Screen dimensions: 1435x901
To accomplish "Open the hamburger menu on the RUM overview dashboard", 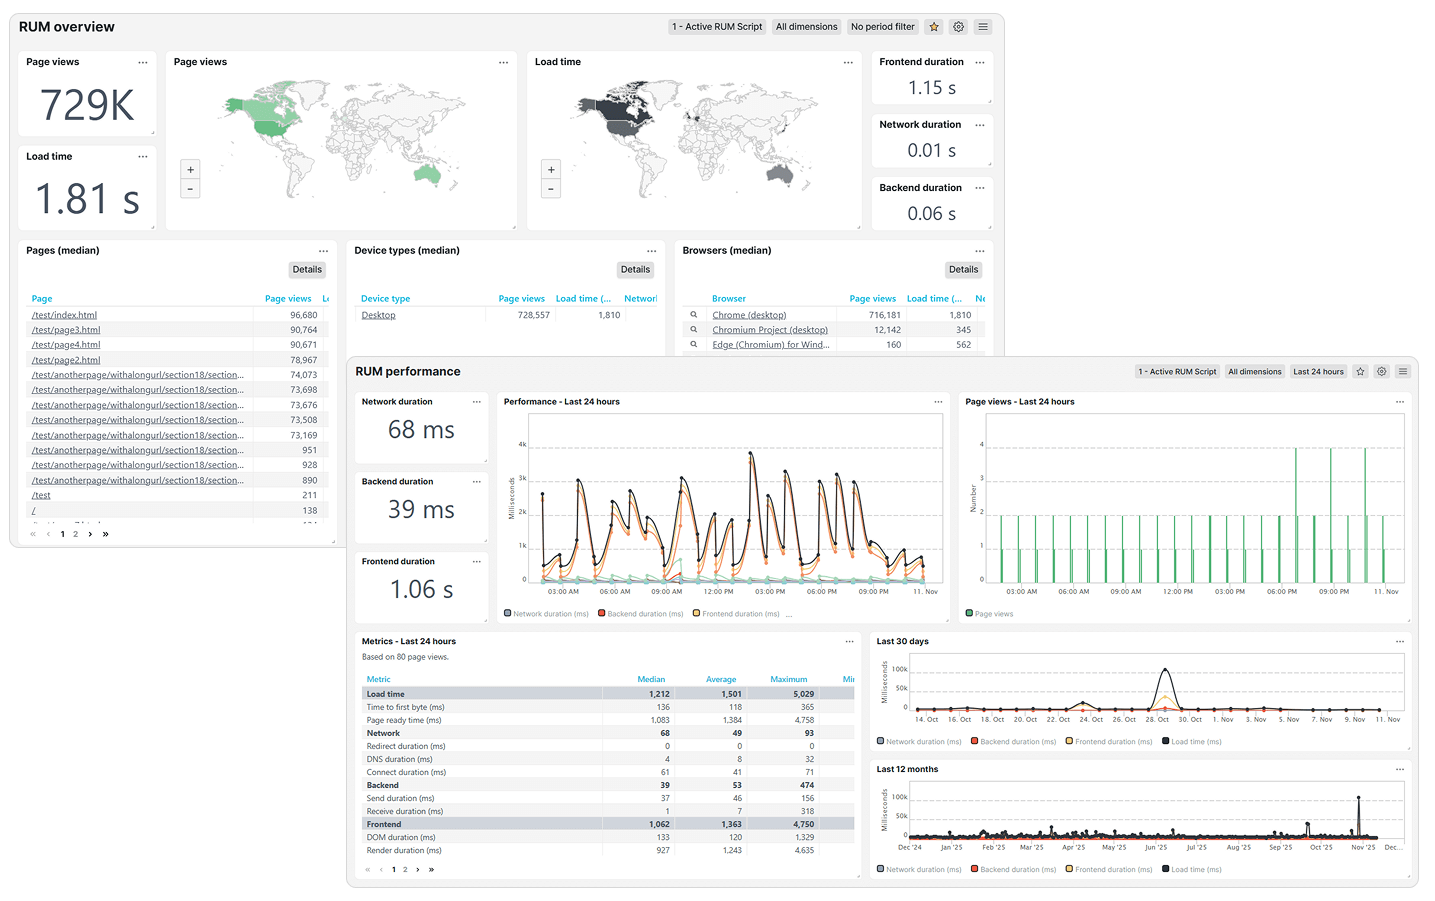I will (x=982, y=27).
